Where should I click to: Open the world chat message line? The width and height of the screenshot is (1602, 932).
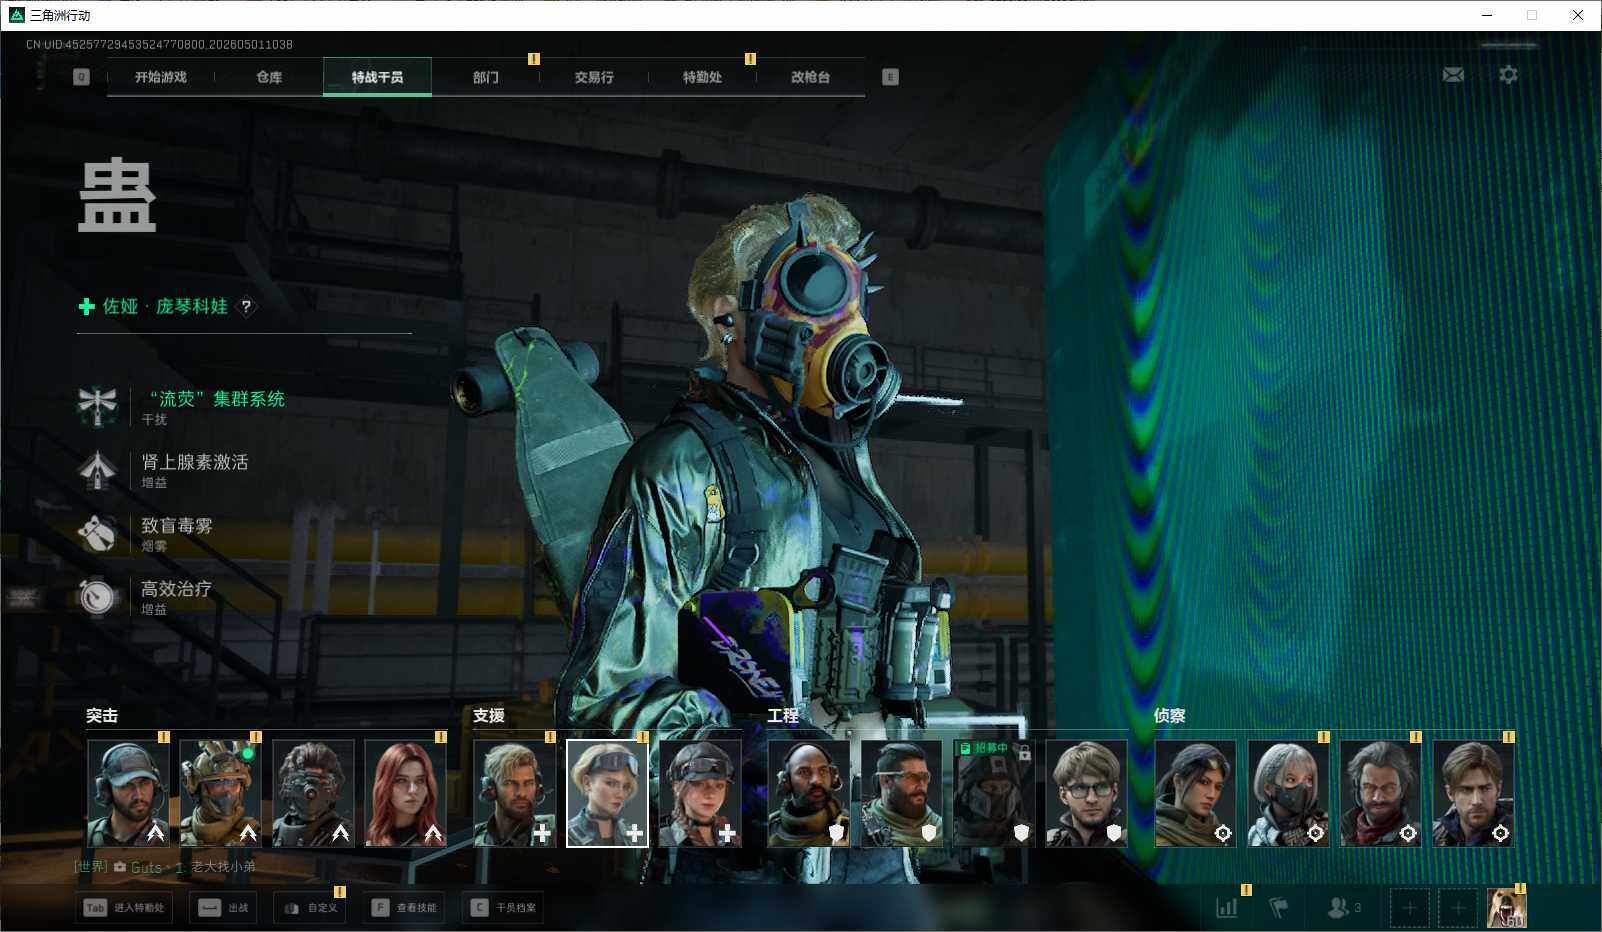coord(165,867)
